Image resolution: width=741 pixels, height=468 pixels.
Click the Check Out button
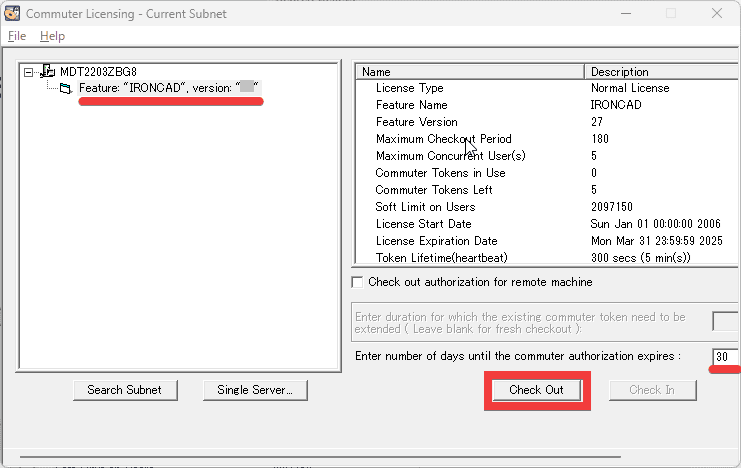pos(537,390)
